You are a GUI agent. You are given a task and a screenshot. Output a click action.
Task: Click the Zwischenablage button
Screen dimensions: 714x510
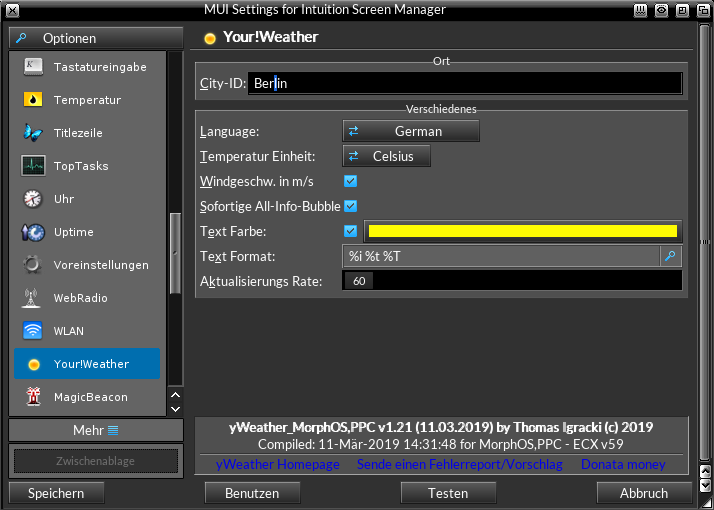[96, 461]
